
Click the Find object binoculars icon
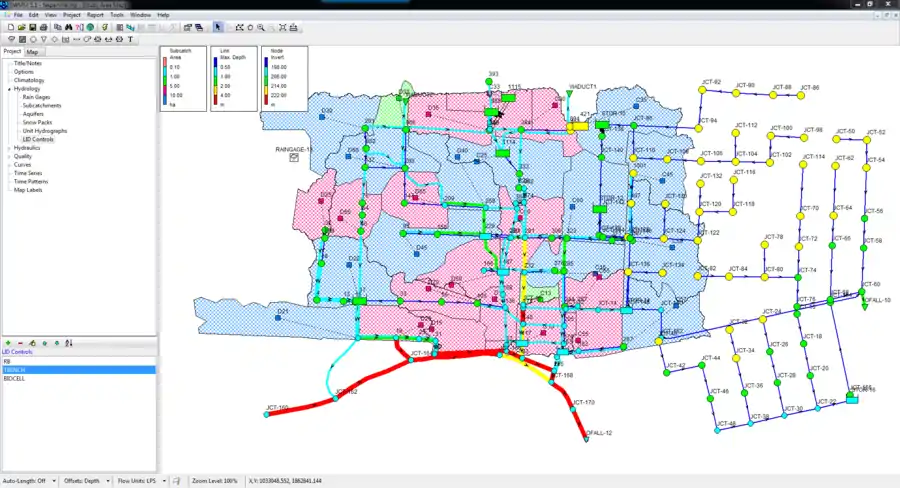tap(69, 27)
